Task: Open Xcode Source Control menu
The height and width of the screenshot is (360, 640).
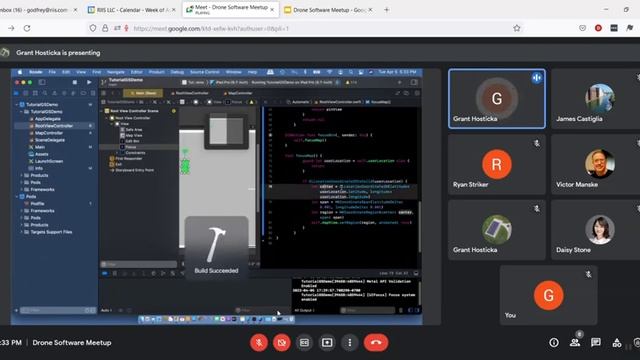Action: click(204, 72)
